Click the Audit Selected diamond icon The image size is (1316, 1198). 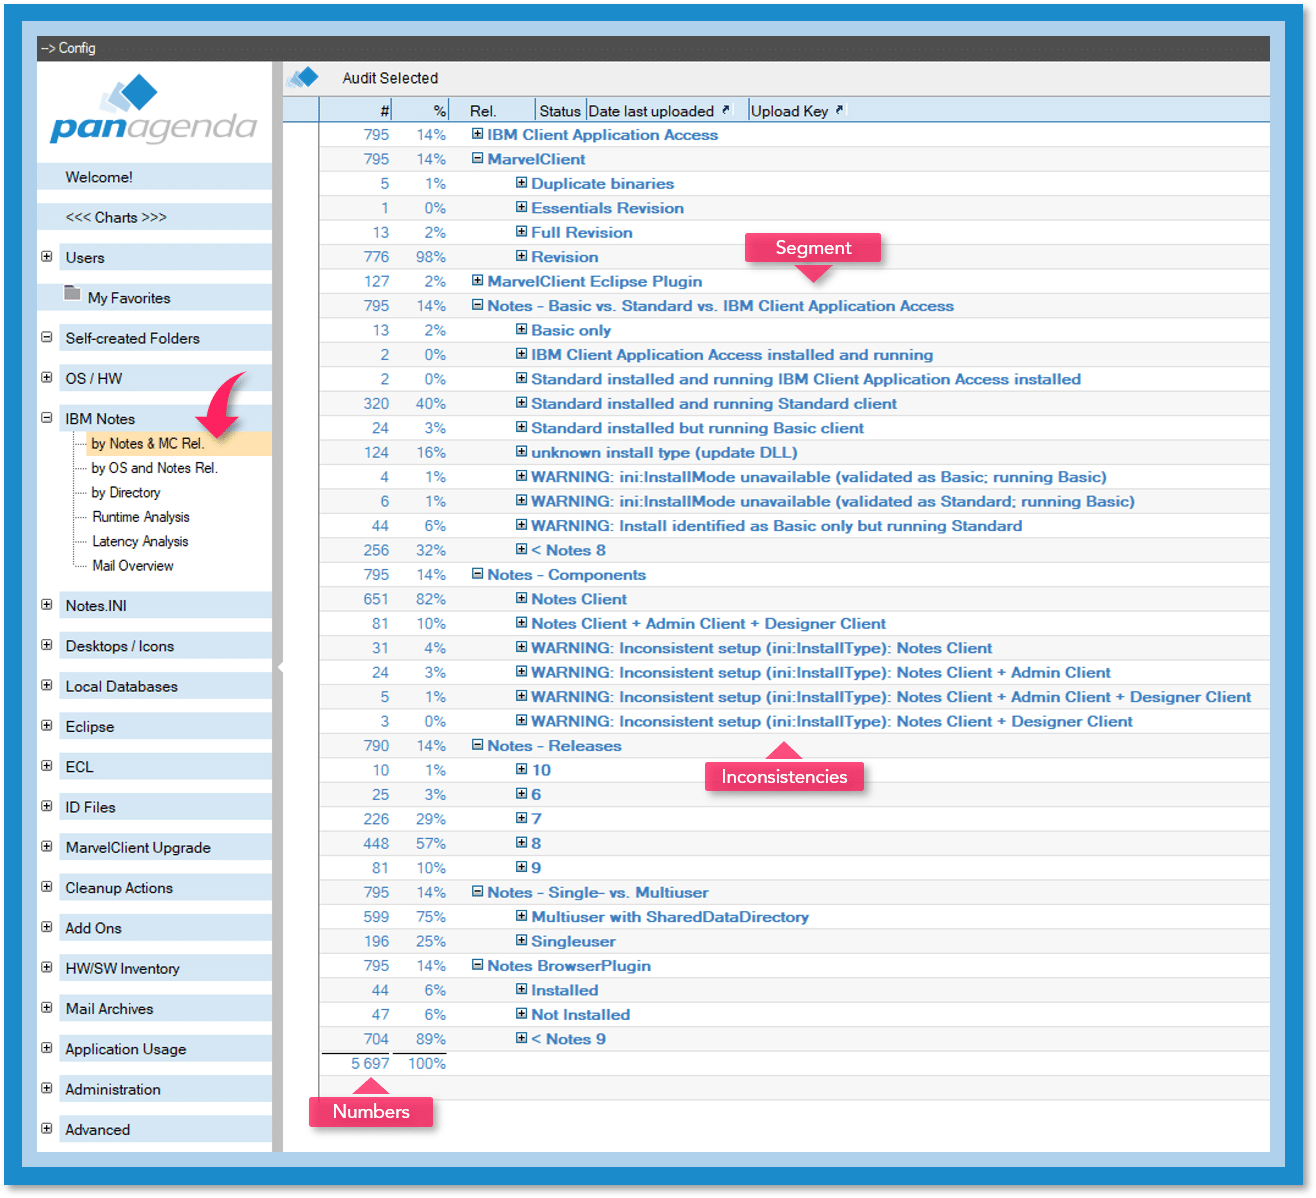point(303,78)
